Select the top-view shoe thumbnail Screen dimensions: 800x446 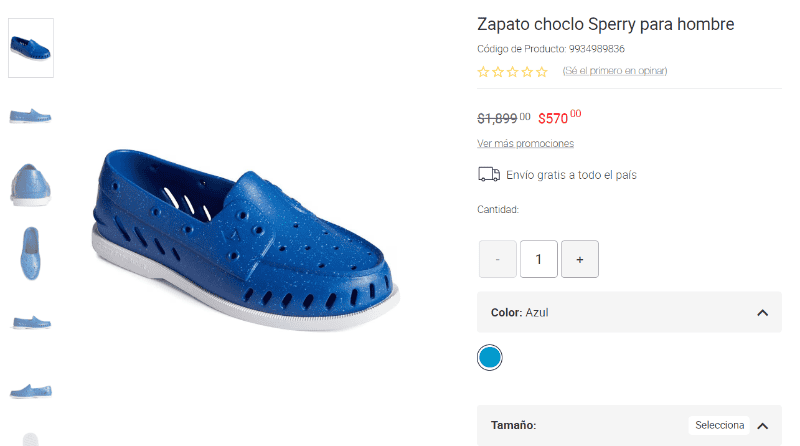tap(31, 253)
